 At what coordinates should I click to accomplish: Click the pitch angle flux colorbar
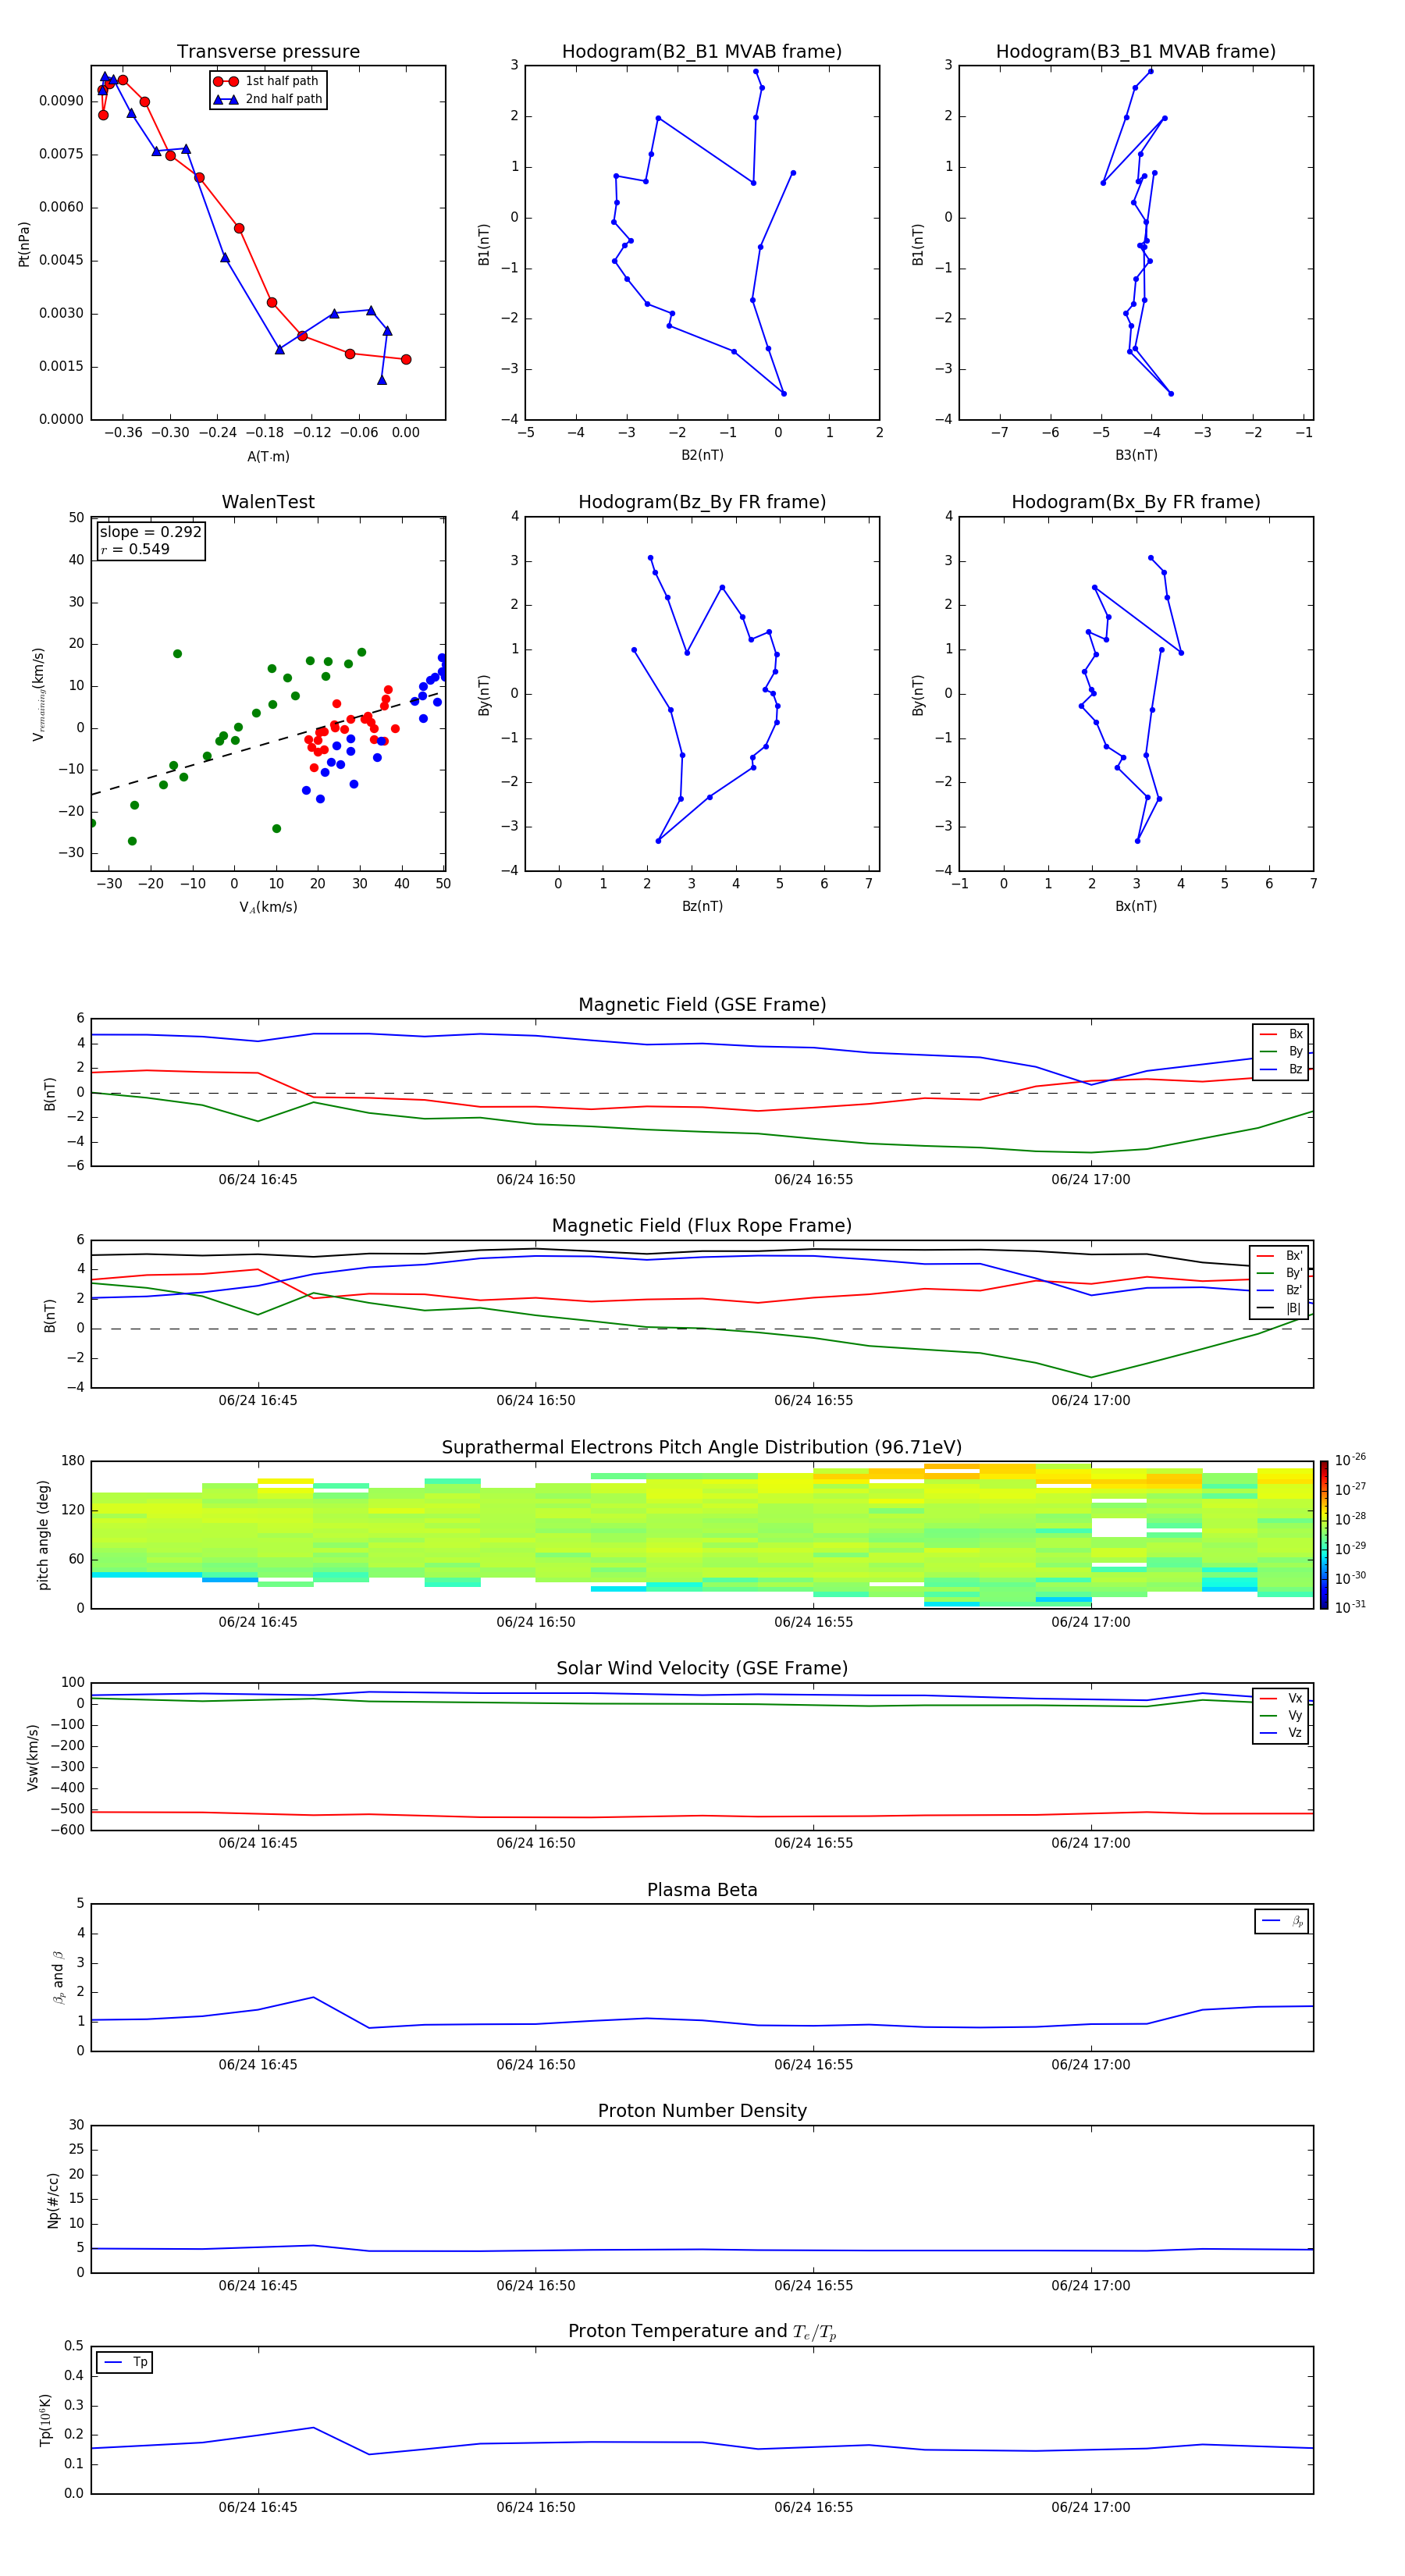[1324, 1535]
